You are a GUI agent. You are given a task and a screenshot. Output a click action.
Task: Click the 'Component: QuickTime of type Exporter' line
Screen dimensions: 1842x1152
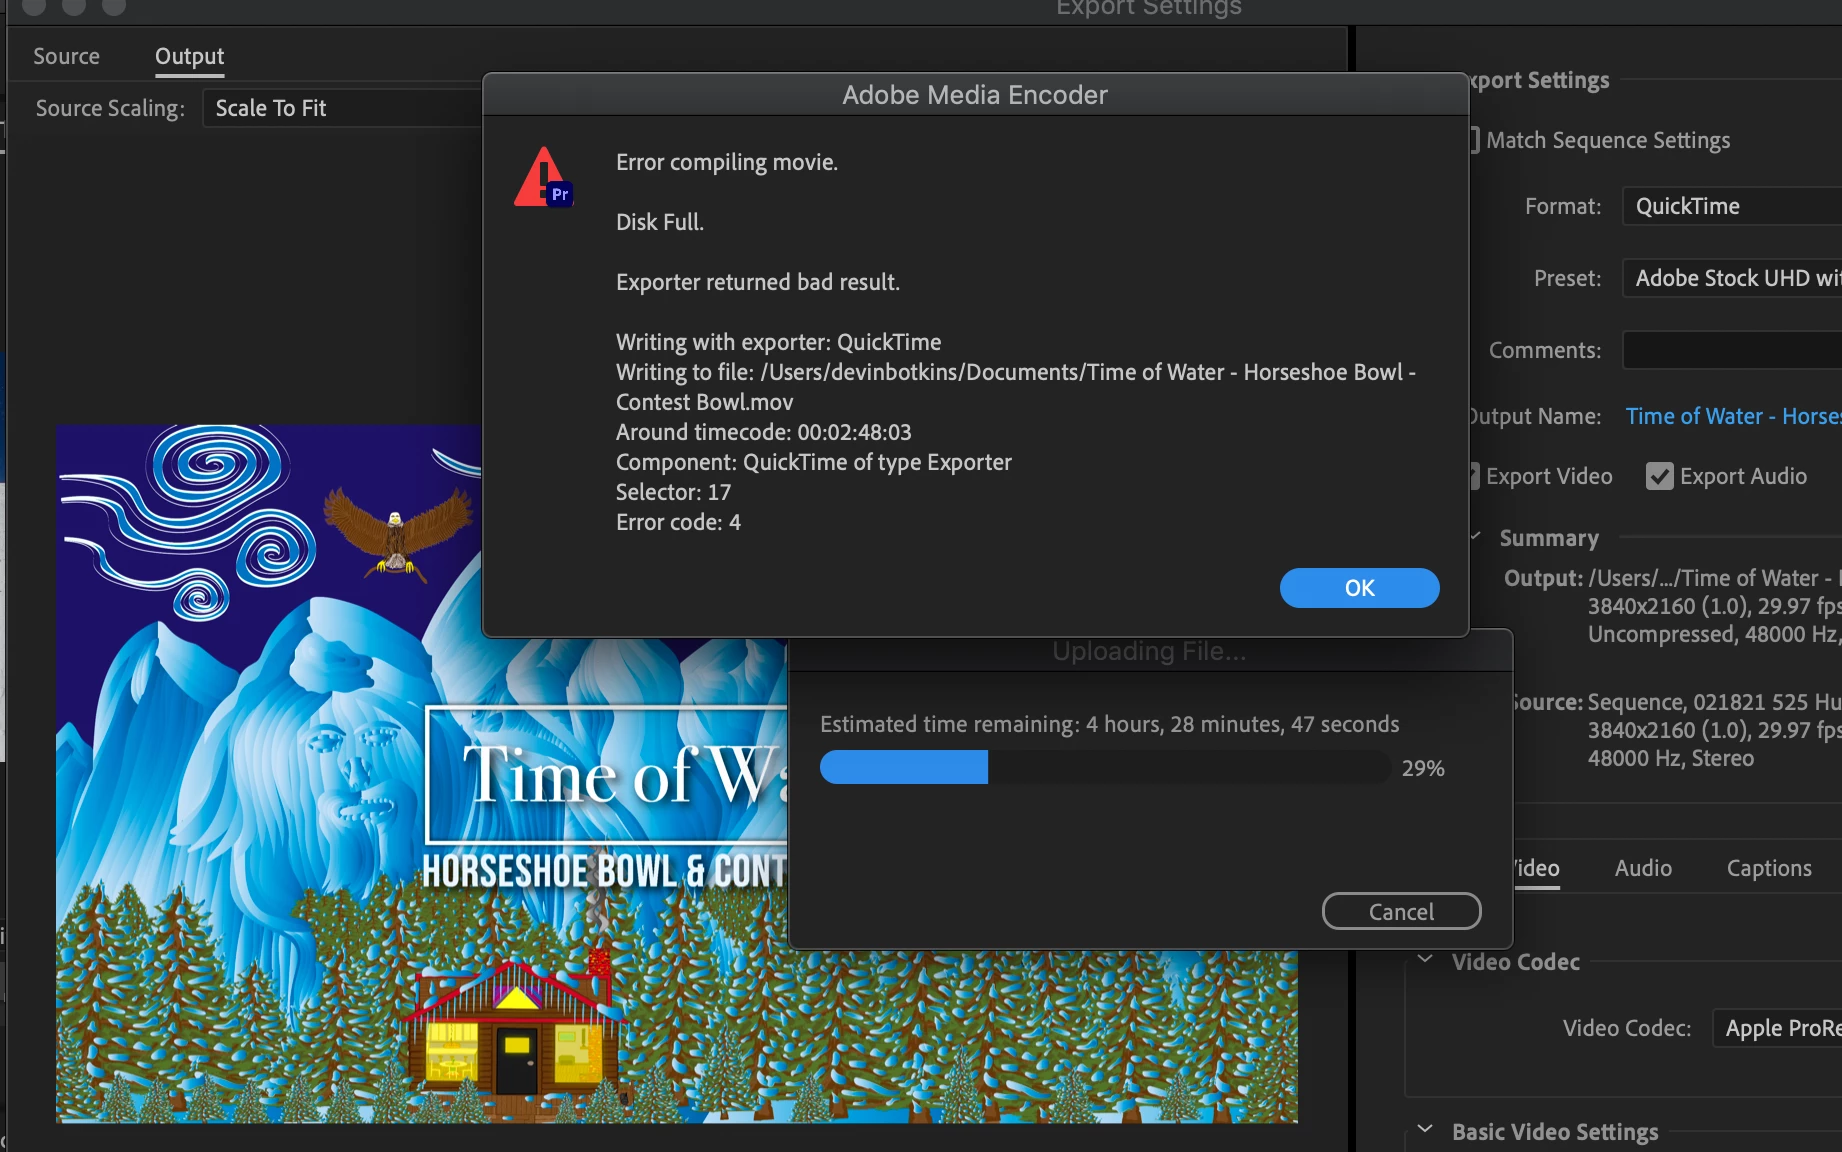coord(814,462)
